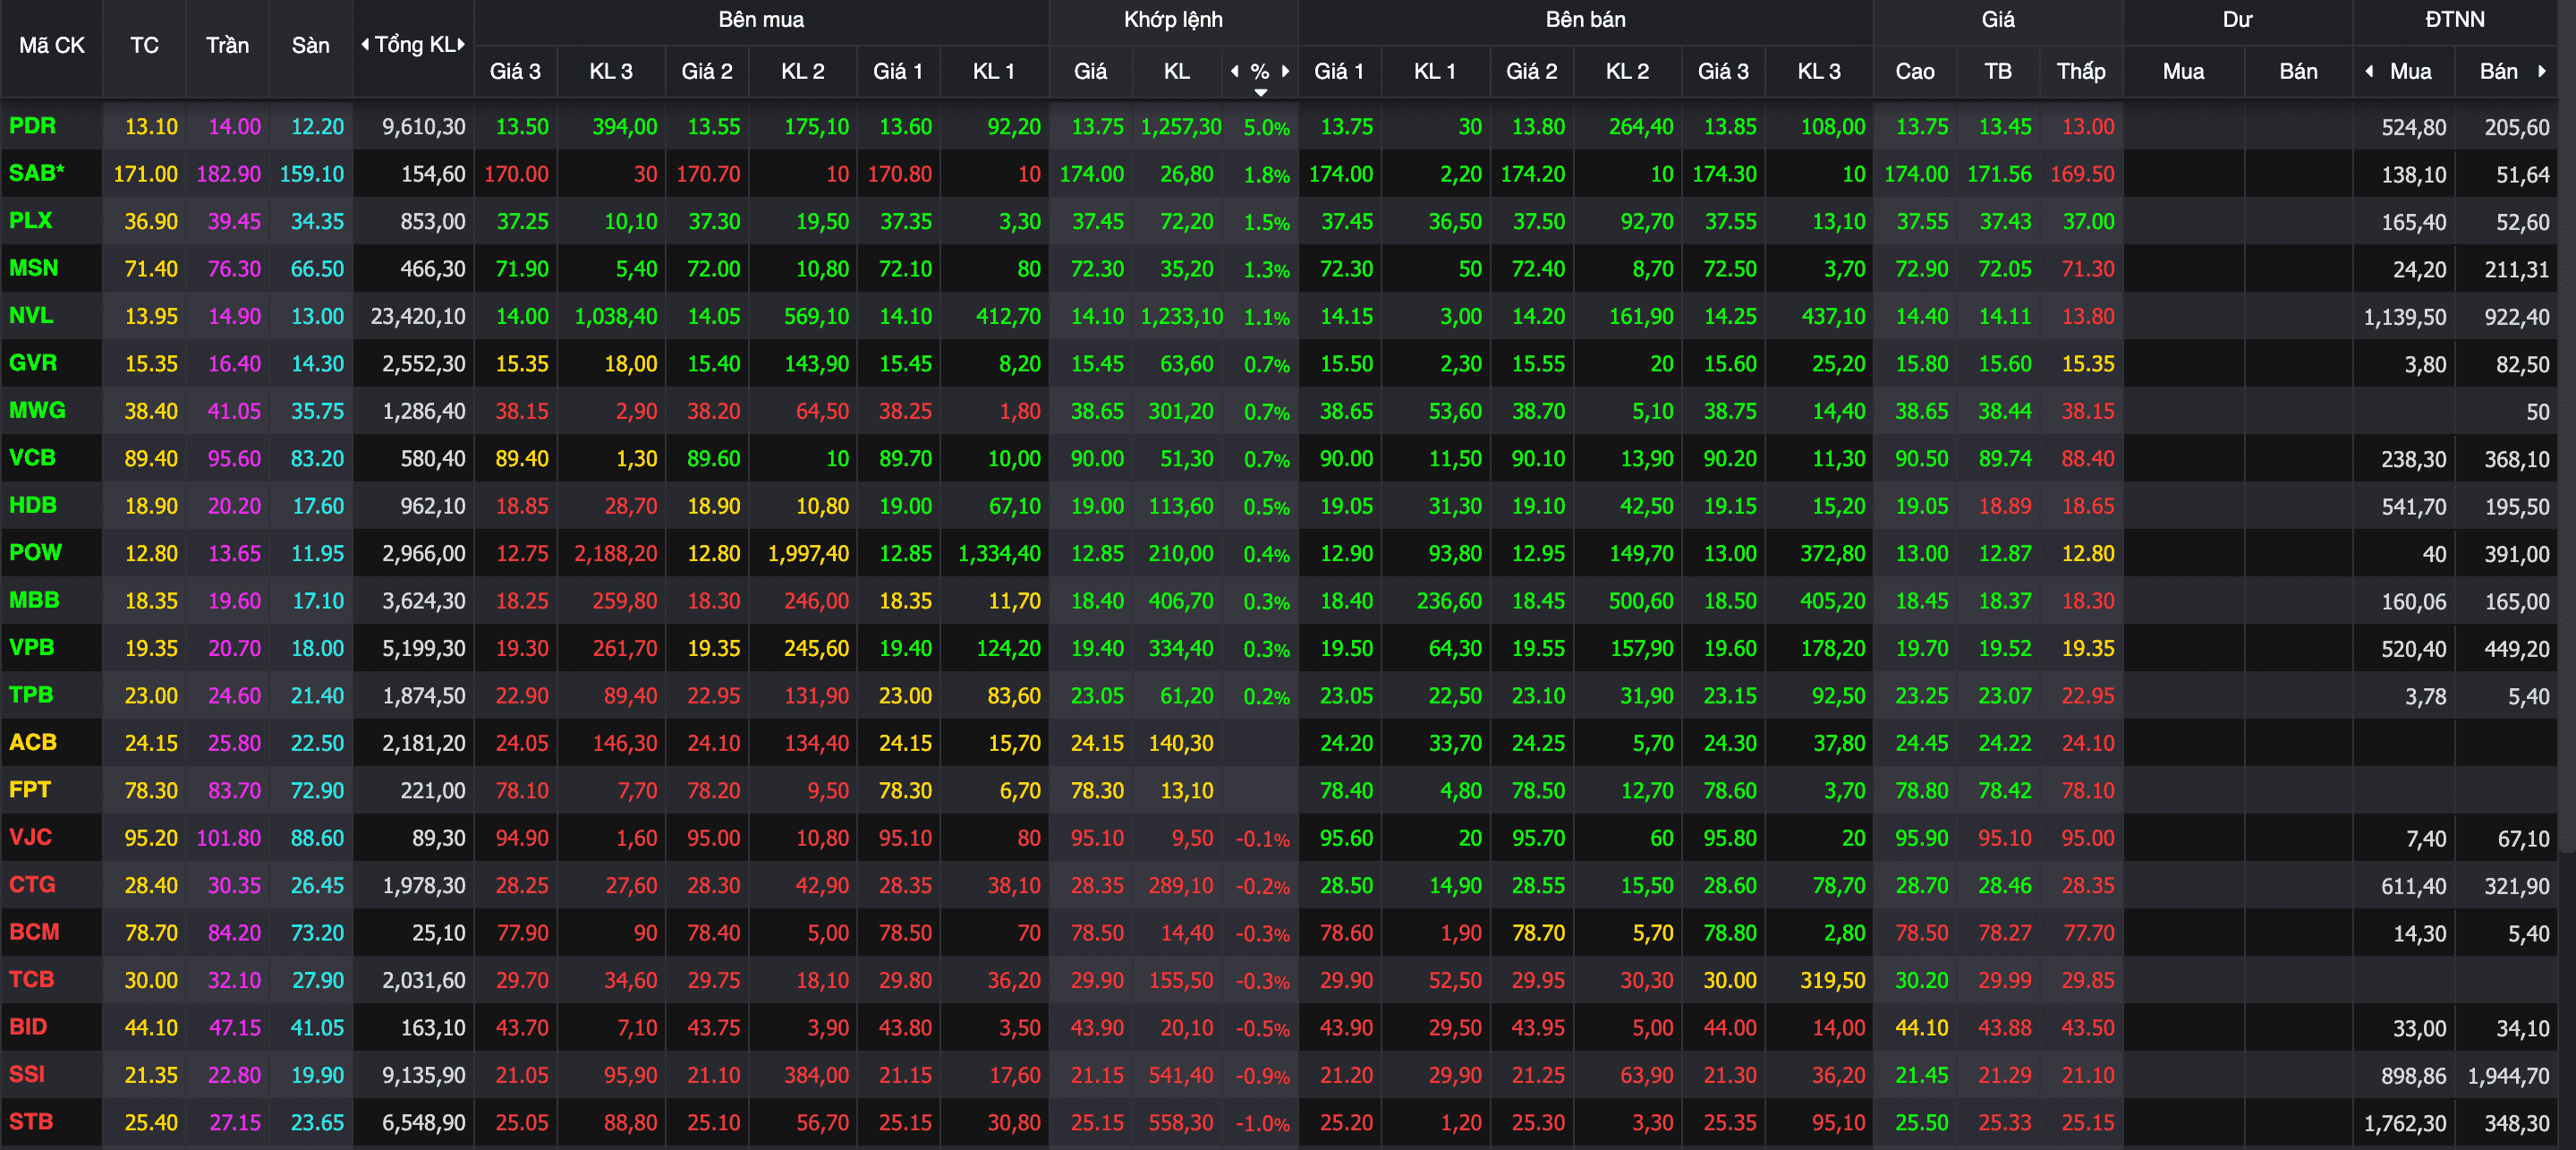This screenshot has height=1150, width=2576.
Task: Open the MWG stock symbol
Action: coord(37,410)
